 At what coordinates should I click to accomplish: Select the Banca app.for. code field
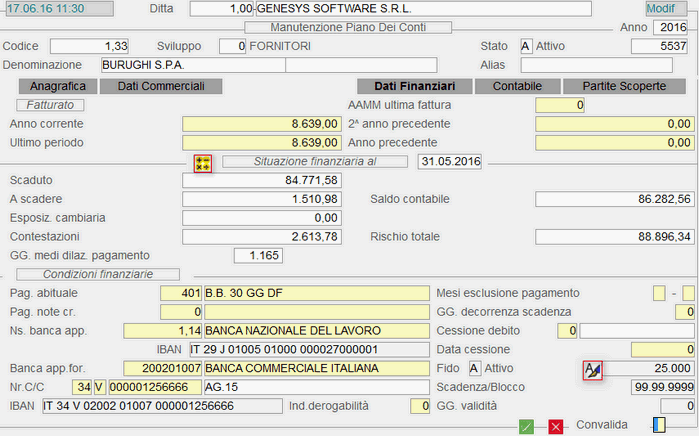click(162, 368)
